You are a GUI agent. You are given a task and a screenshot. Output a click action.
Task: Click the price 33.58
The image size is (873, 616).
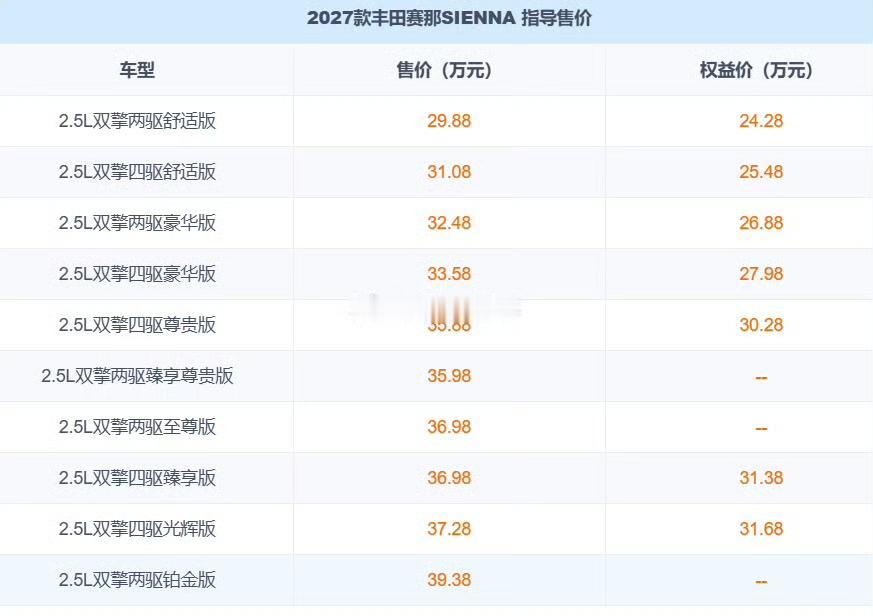pos(449,273)
